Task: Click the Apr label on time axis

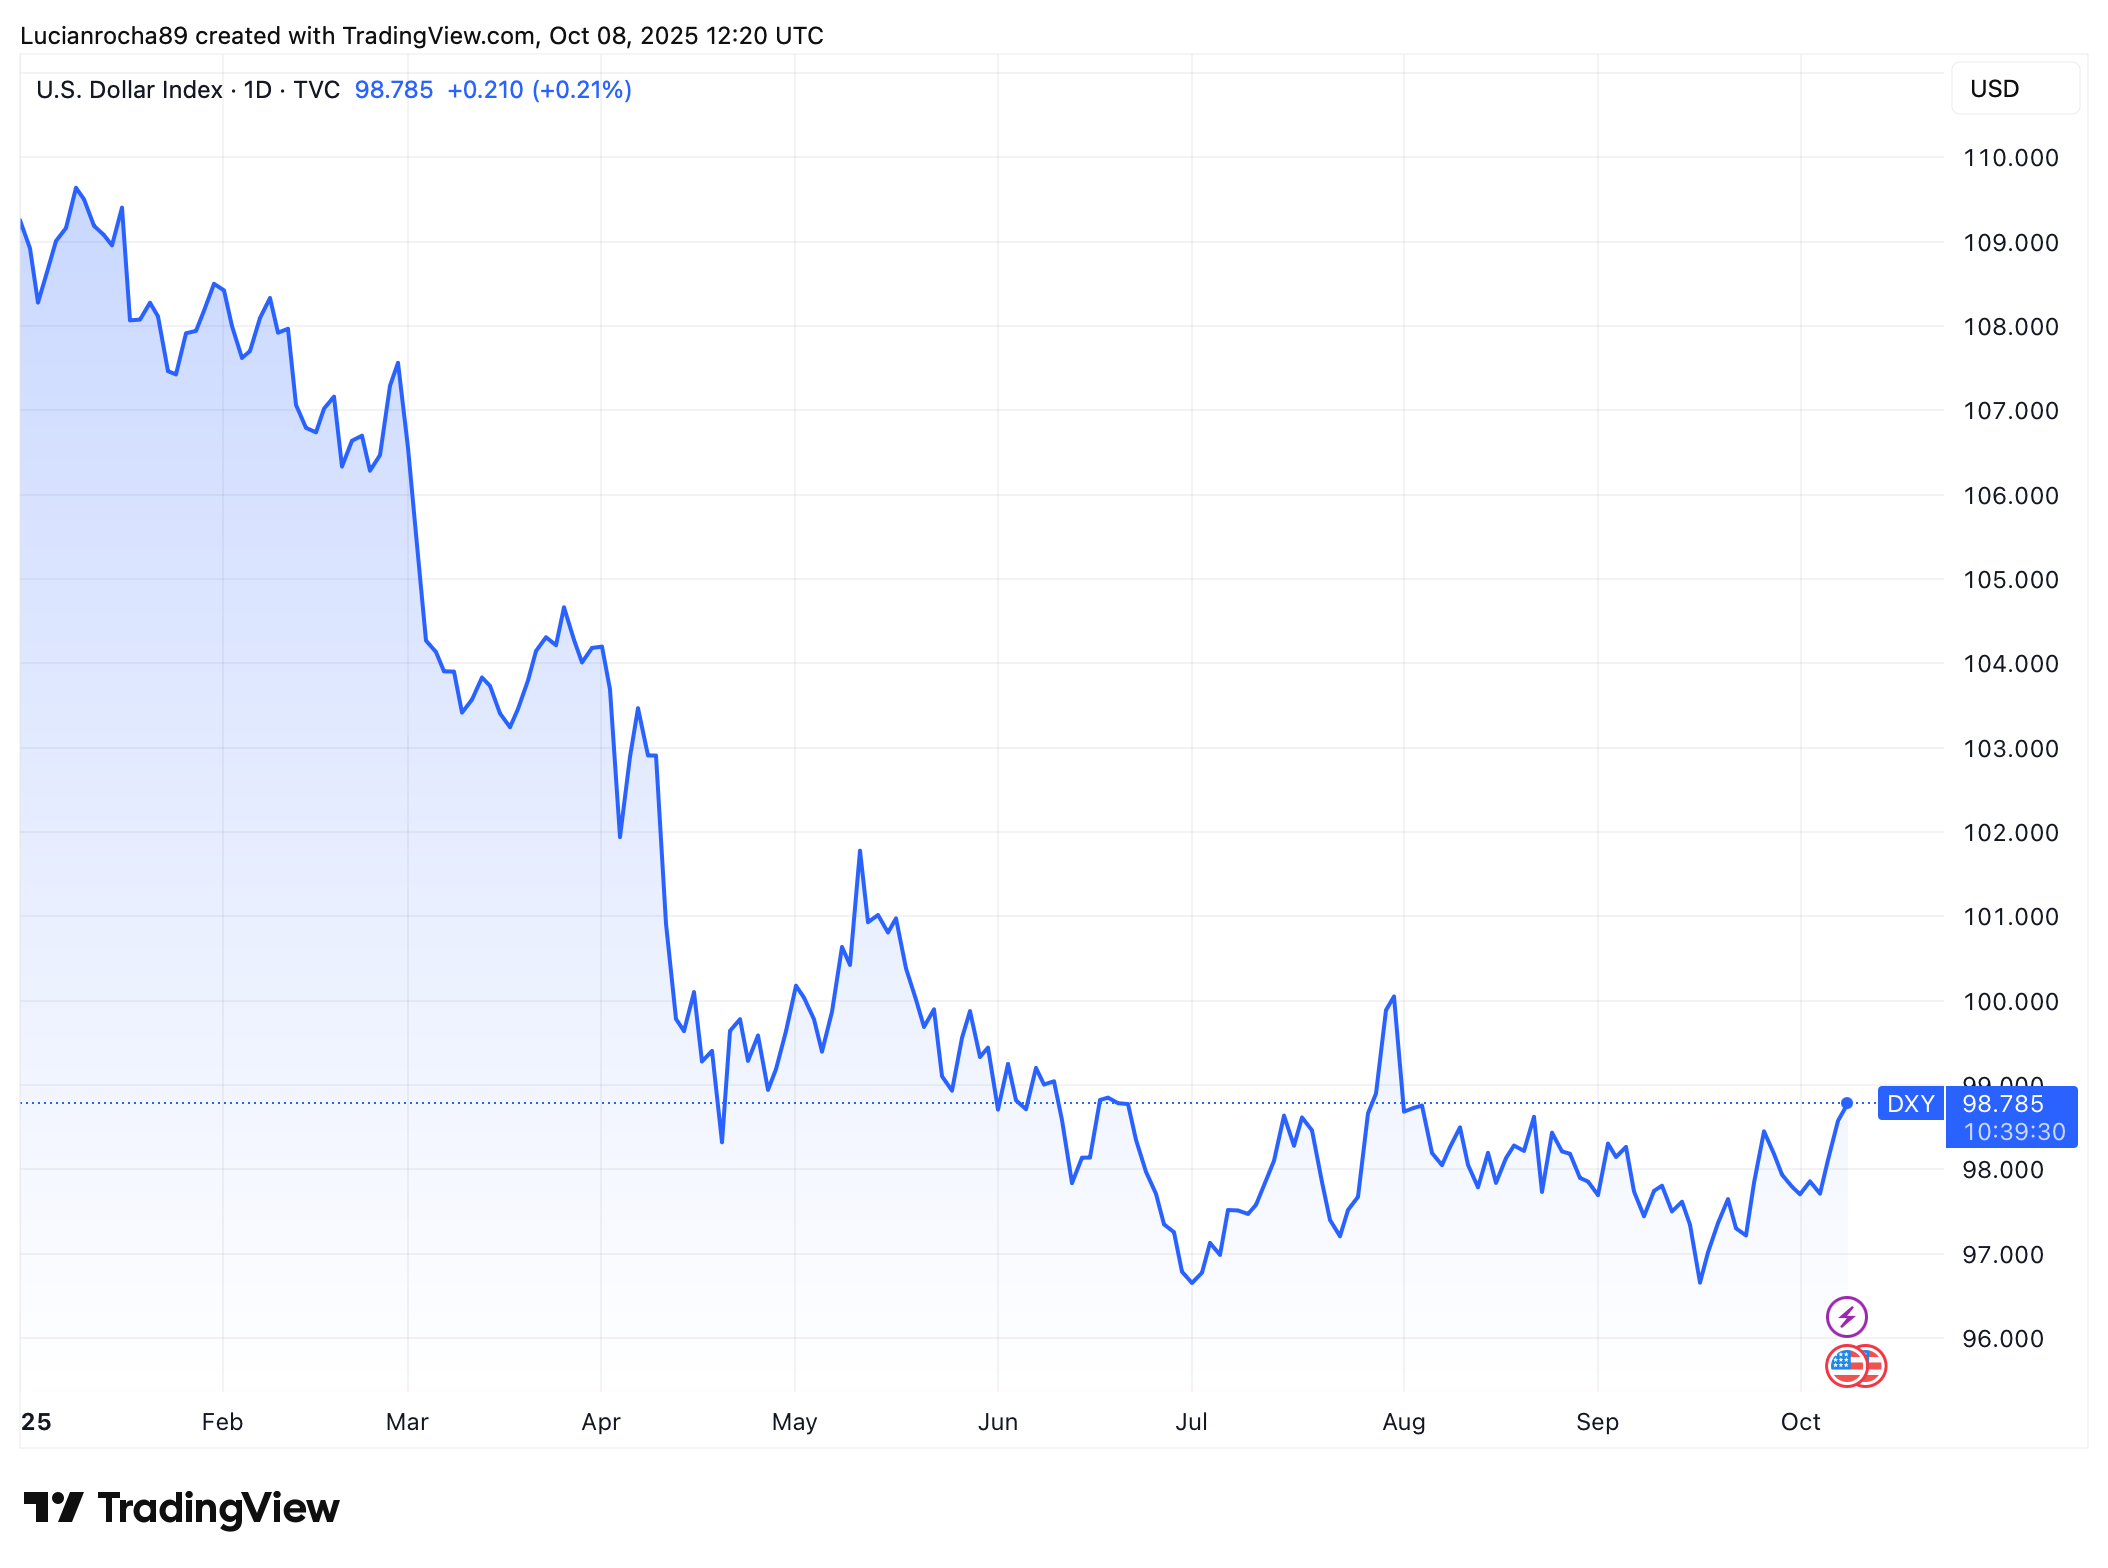Action: click(x=601, y=1421)
